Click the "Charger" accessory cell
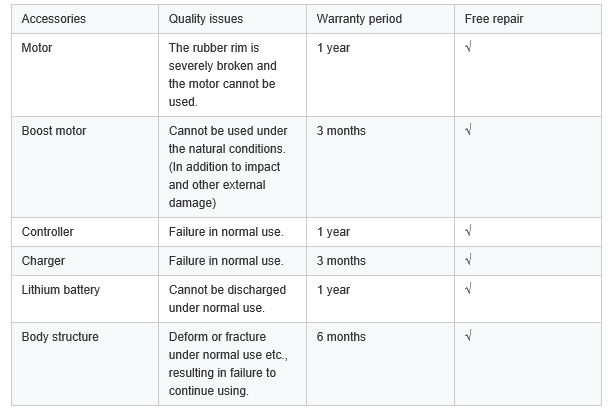The width and height of the screenshot is (612, 412). point(43,261)
